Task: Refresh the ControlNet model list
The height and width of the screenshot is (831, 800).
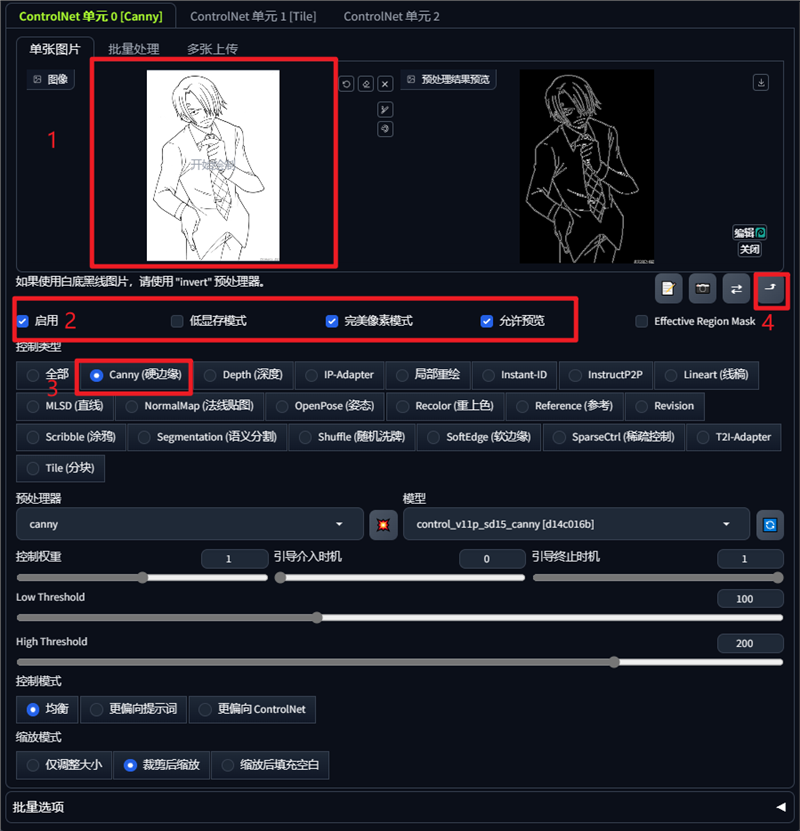Action: click(767, 524)
